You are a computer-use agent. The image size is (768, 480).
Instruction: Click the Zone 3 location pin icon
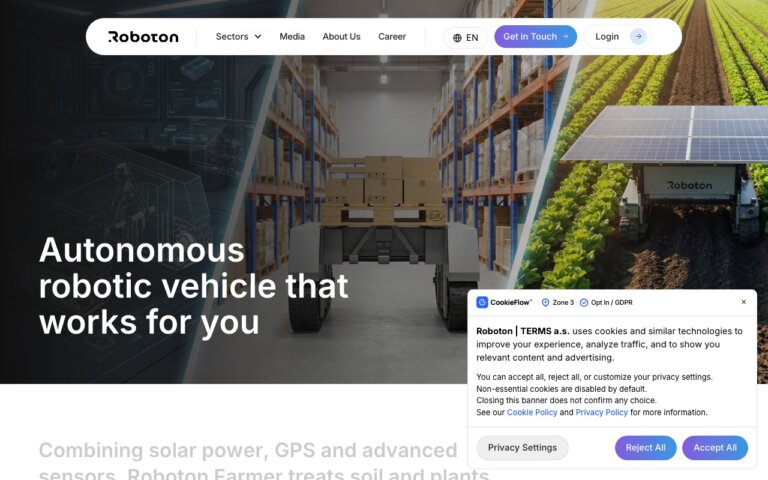545,303
